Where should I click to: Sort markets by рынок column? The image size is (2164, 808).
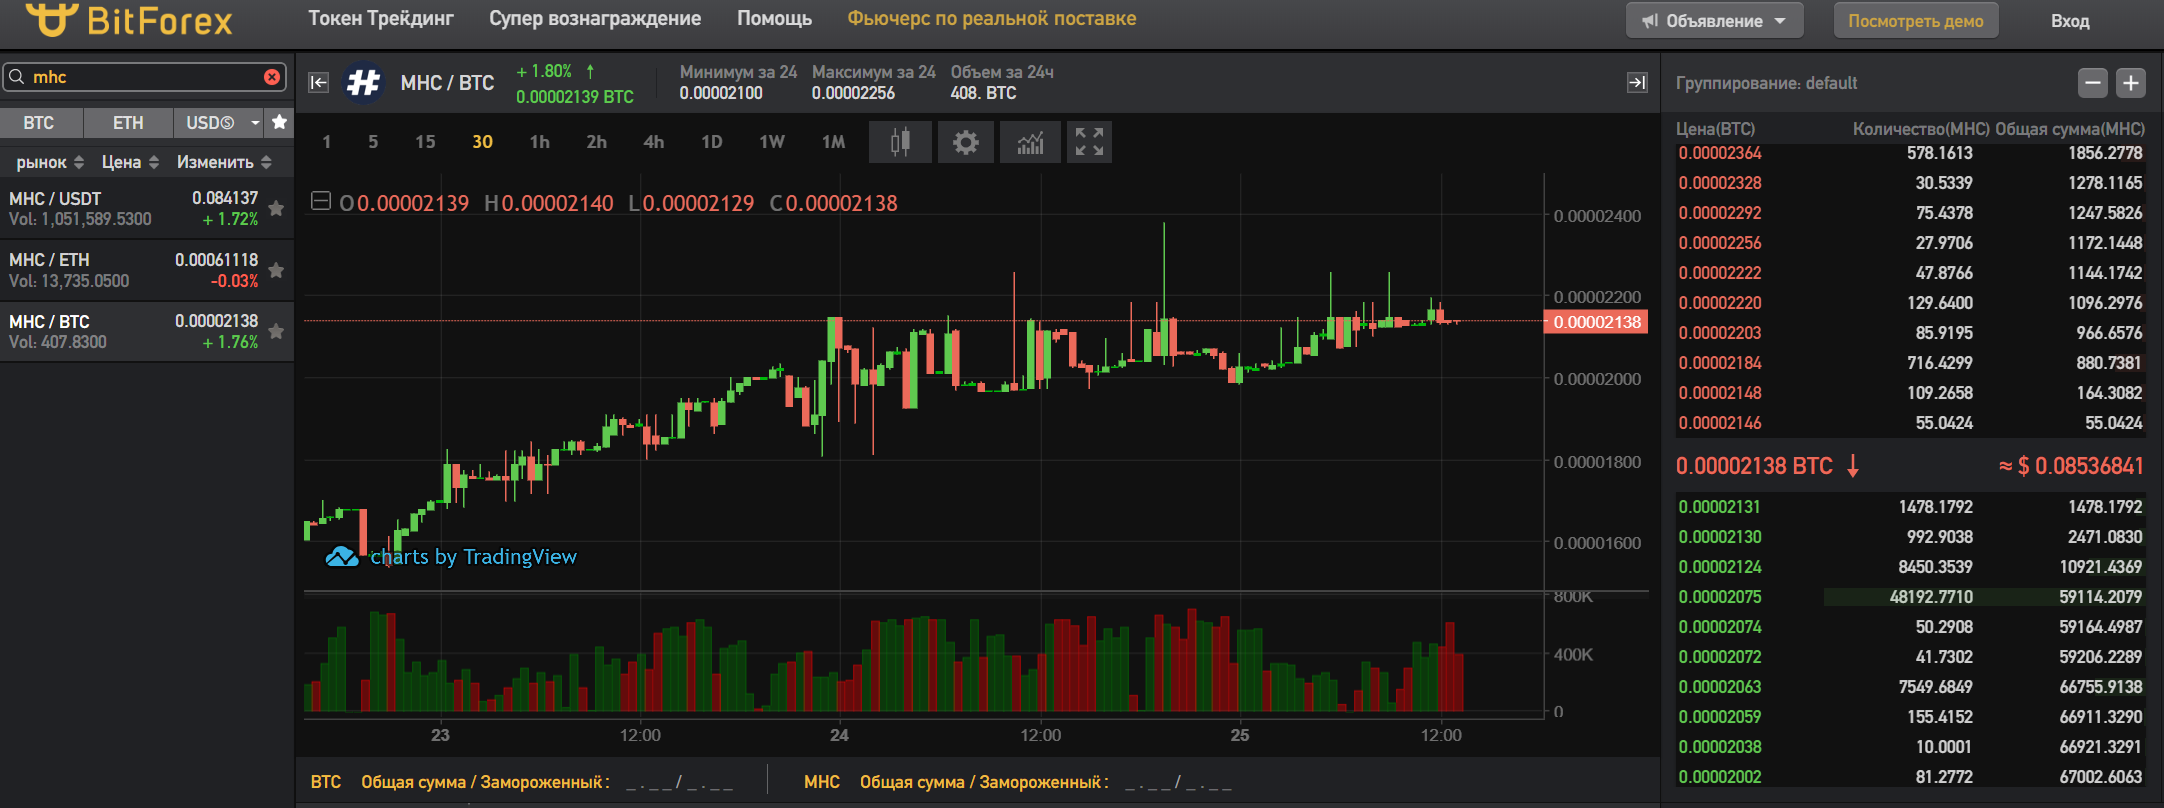pos(50,162)
